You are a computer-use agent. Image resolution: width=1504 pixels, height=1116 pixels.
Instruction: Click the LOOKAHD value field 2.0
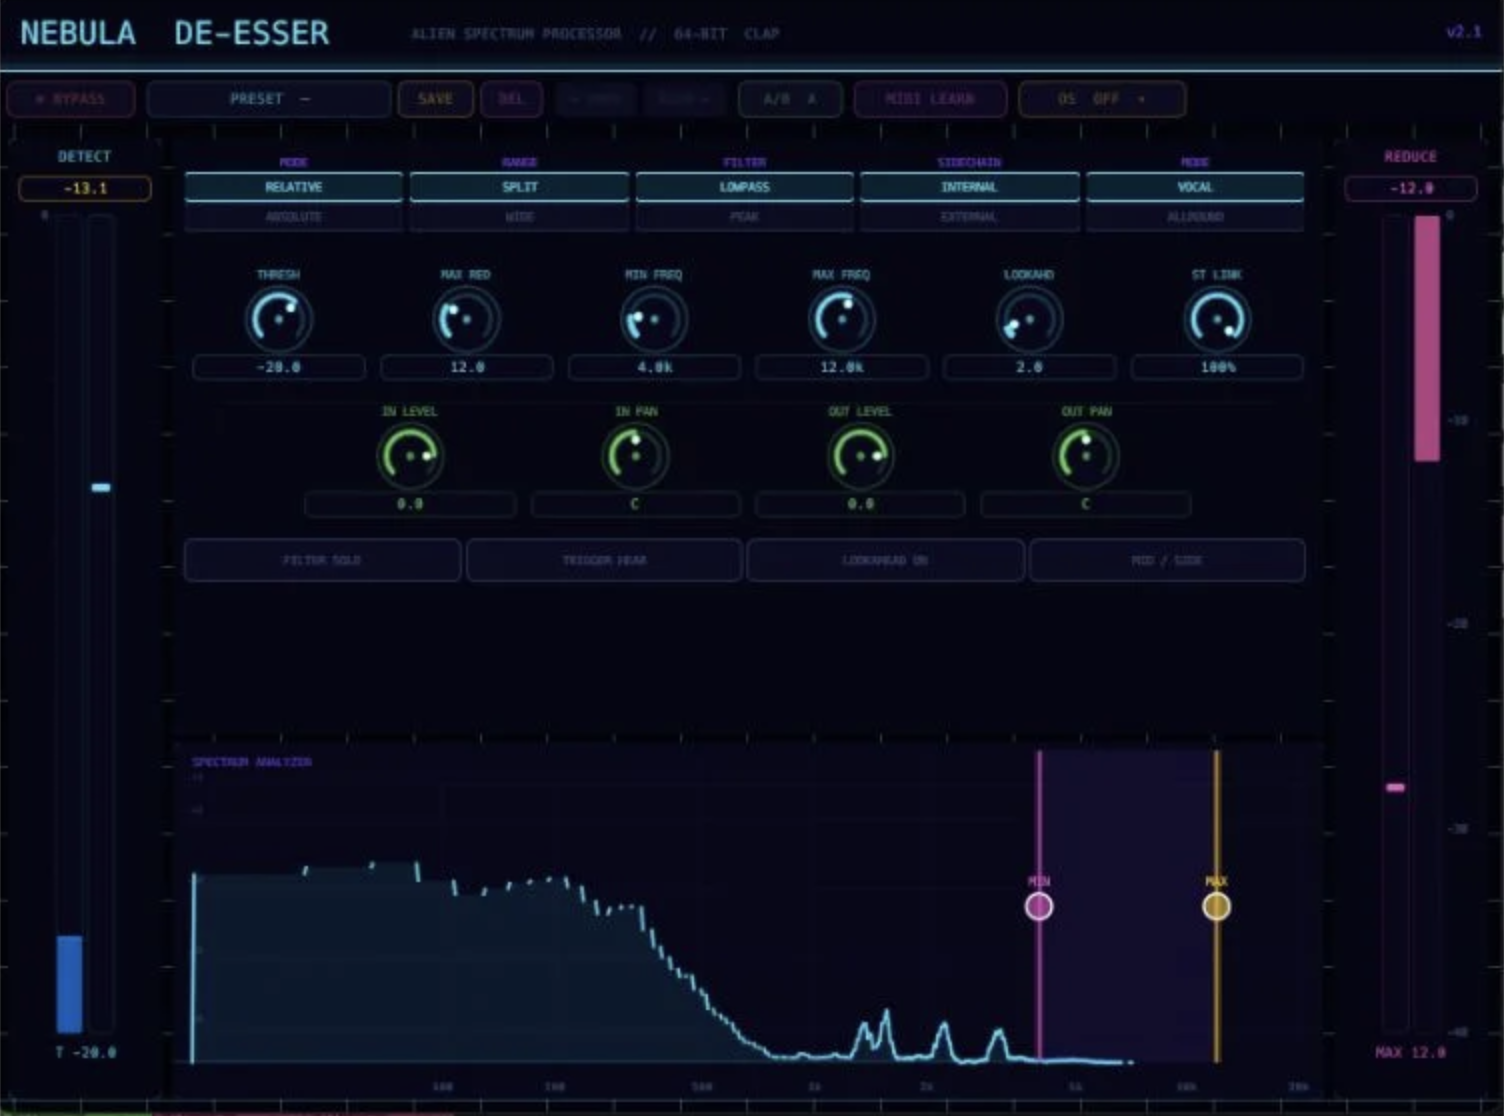(1029, 367)
